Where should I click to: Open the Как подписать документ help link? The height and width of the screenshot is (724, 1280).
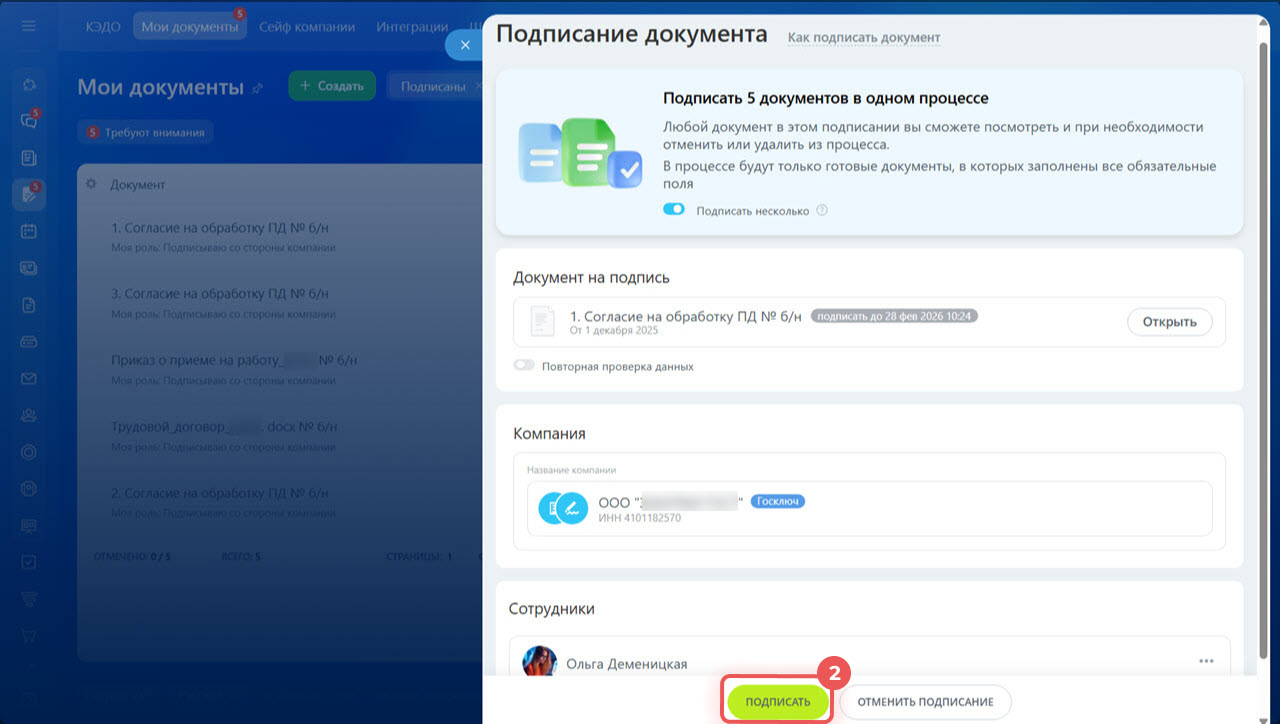[x=864, y=37]
